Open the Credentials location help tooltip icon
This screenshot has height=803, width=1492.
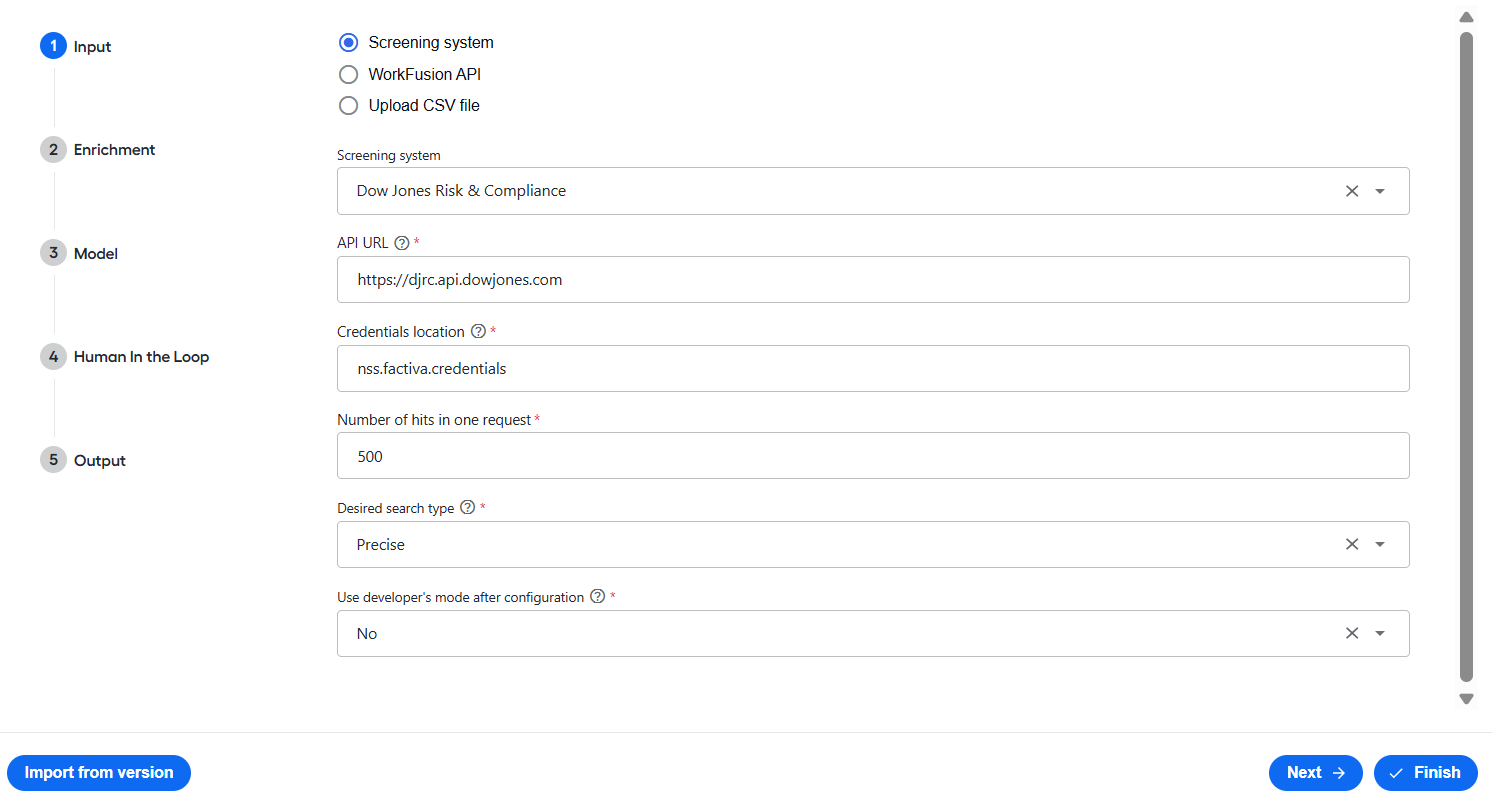[x=478, y=331]
